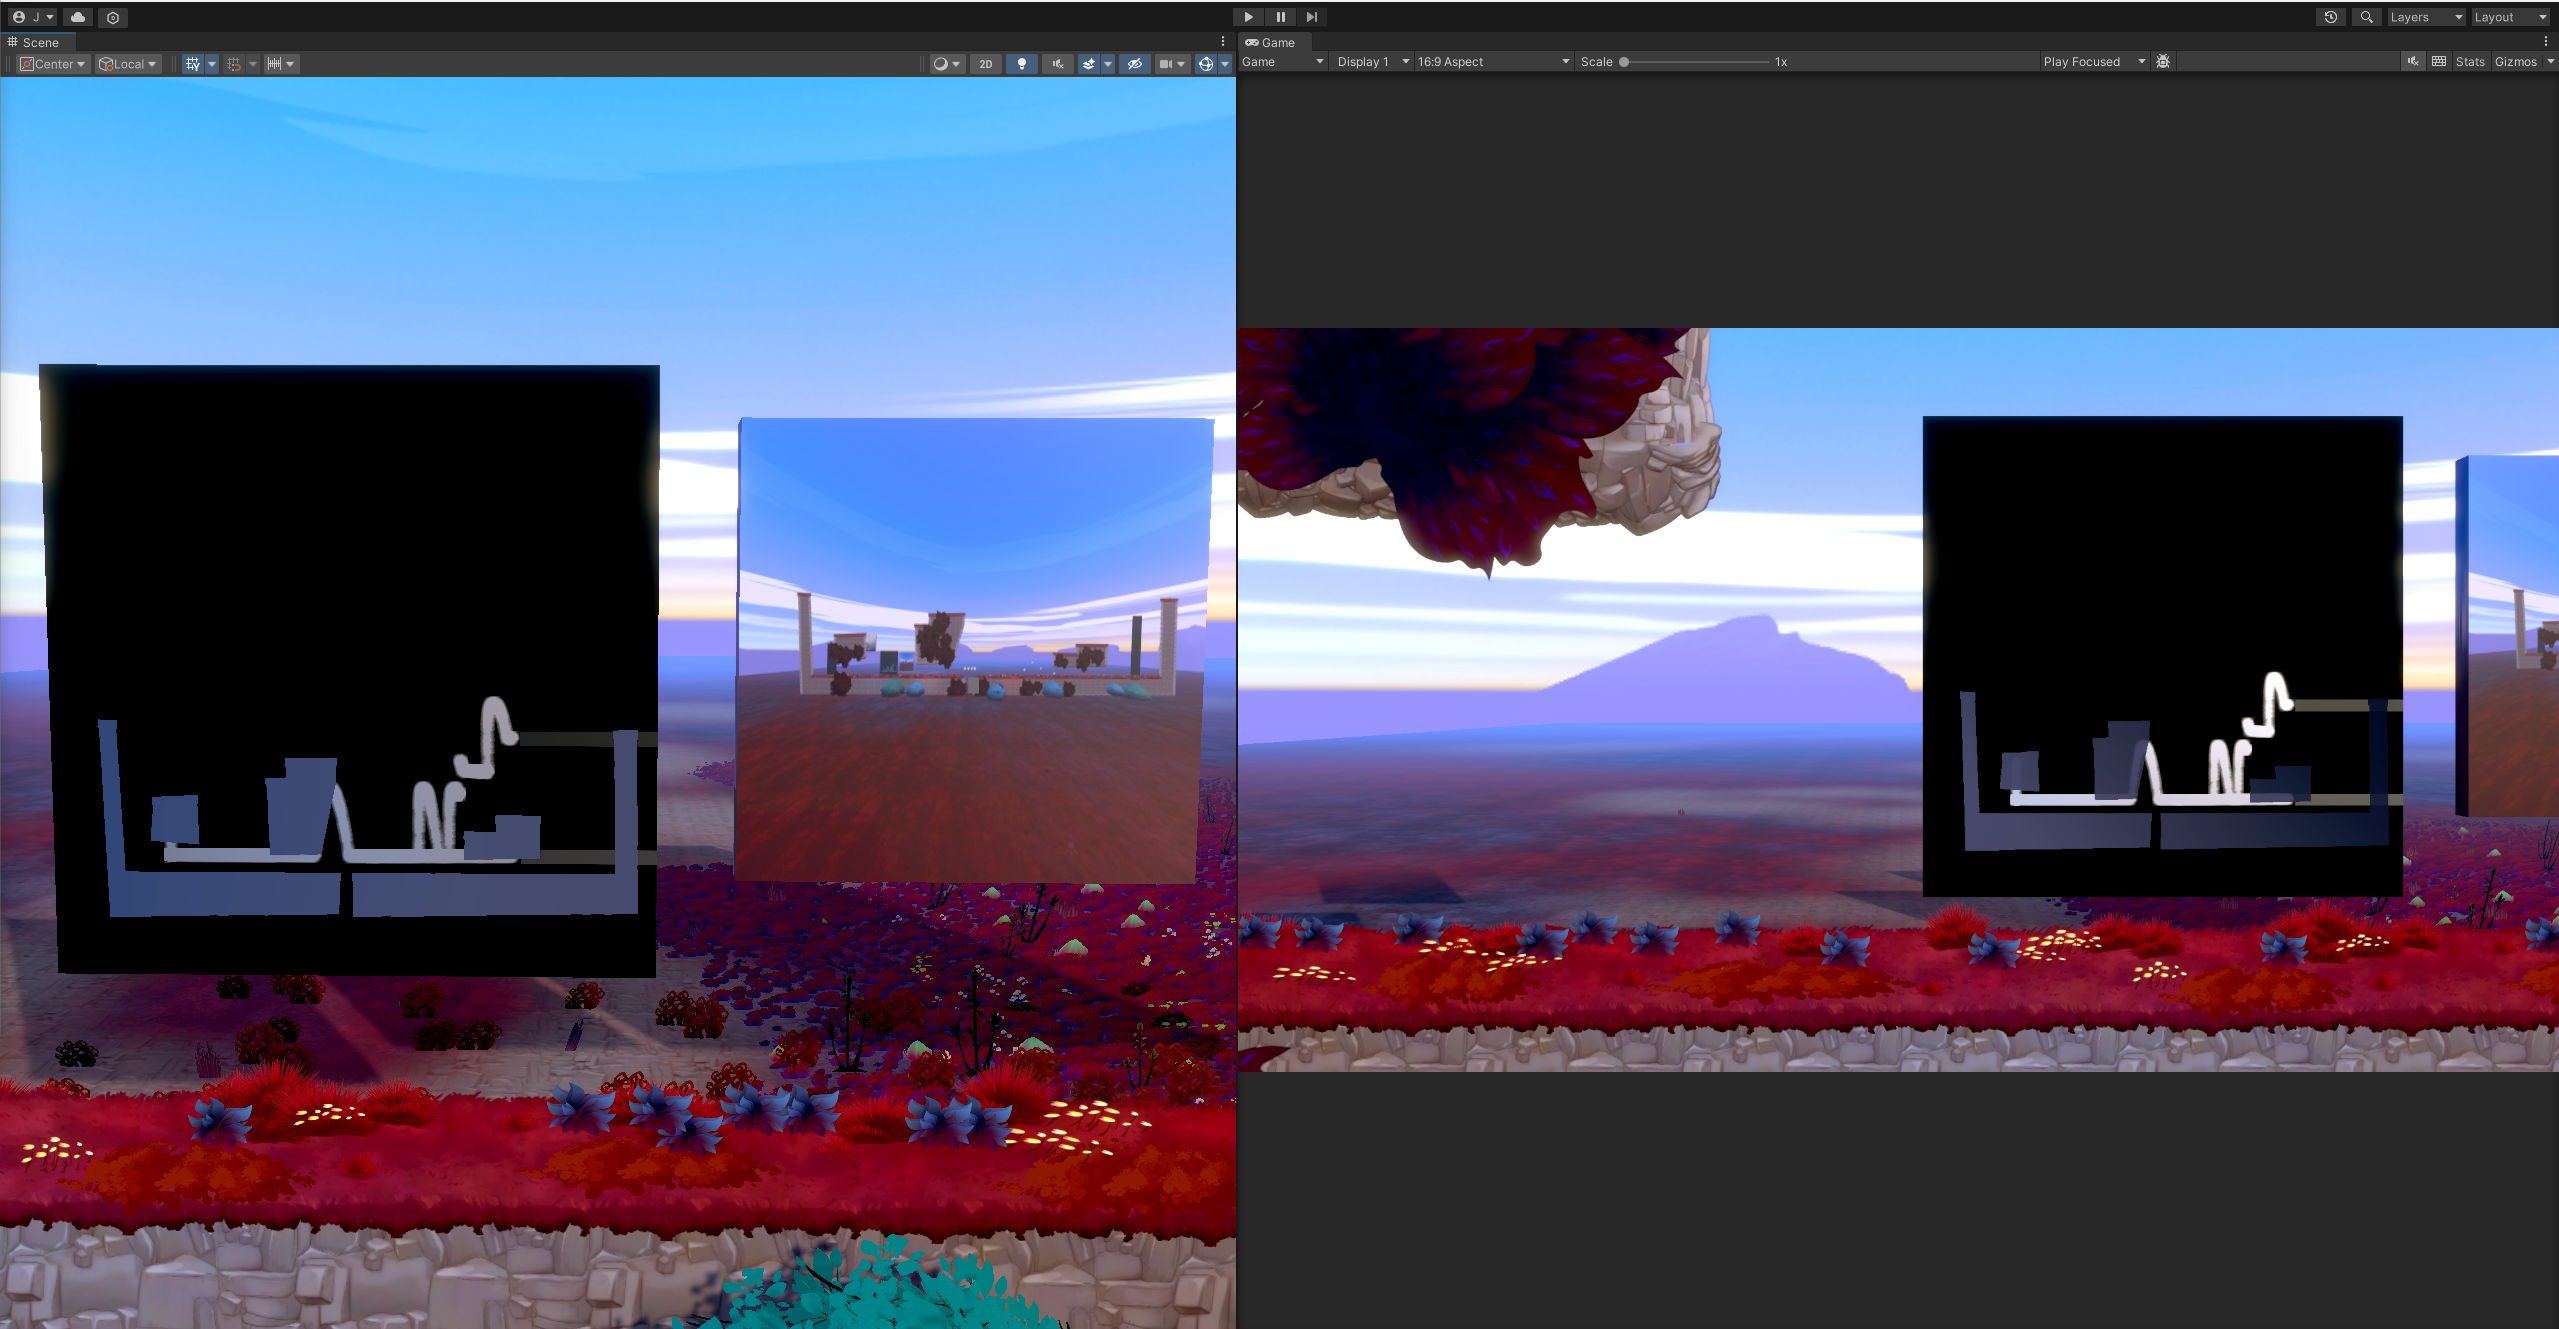Screen dimensions: 2559x1329
Task: Click the Game view Scale slider
Action: point(1694,62)
